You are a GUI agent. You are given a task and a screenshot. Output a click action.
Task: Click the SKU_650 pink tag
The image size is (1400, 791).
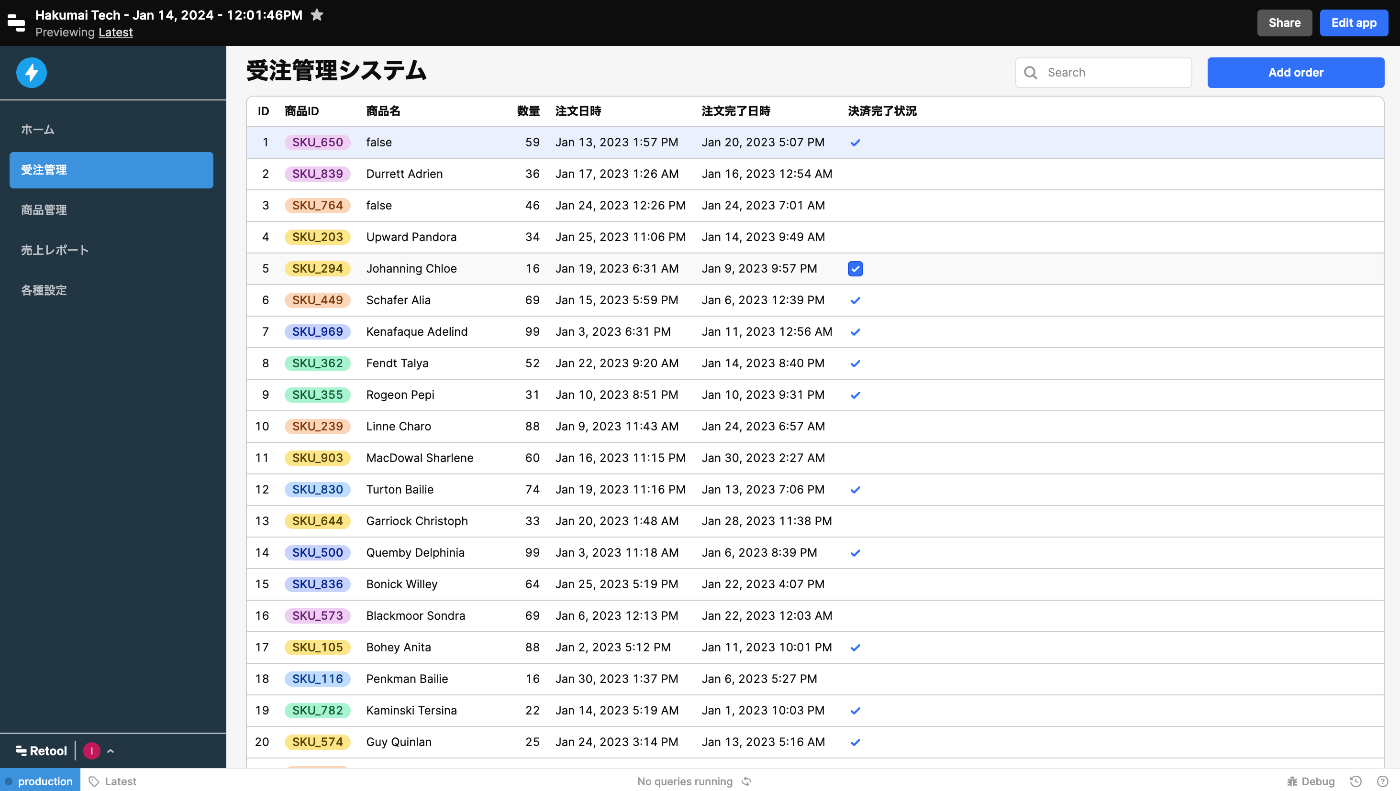318,142
